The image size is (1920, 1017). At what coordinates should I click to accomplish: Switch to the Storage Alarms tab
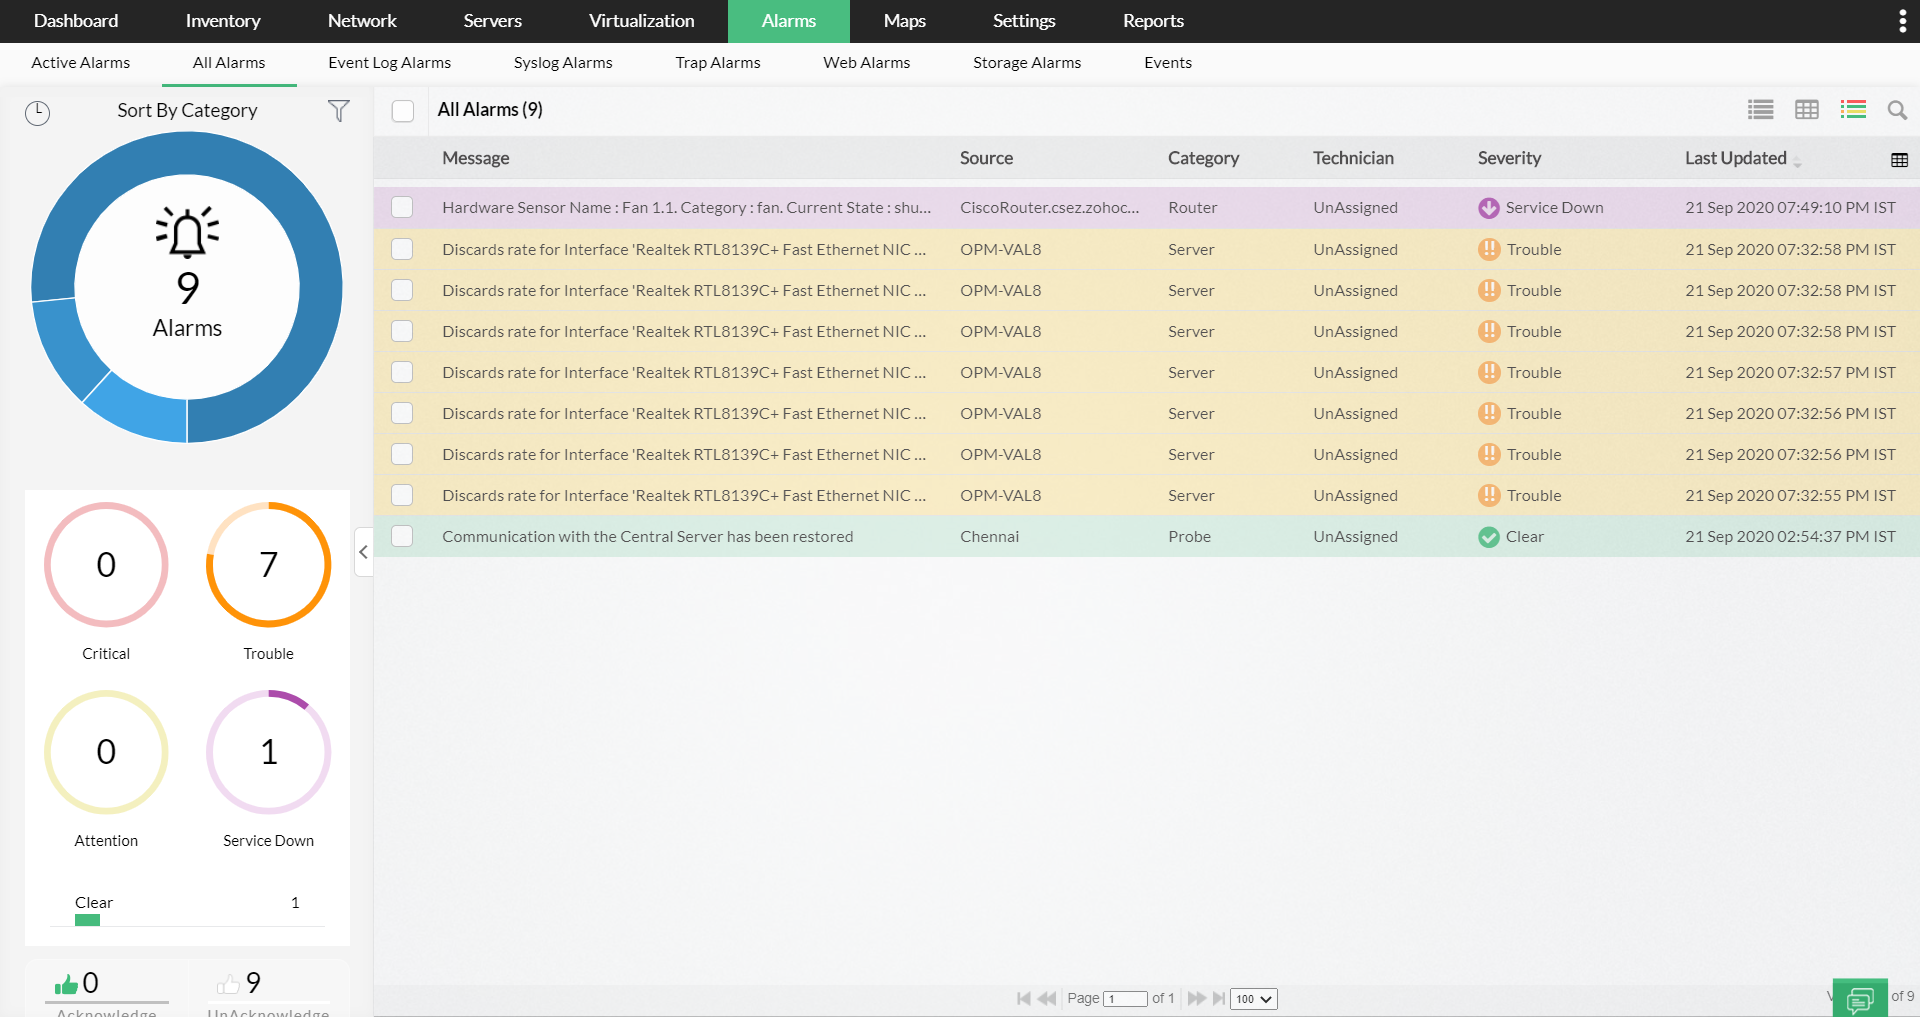[1027, 63]
